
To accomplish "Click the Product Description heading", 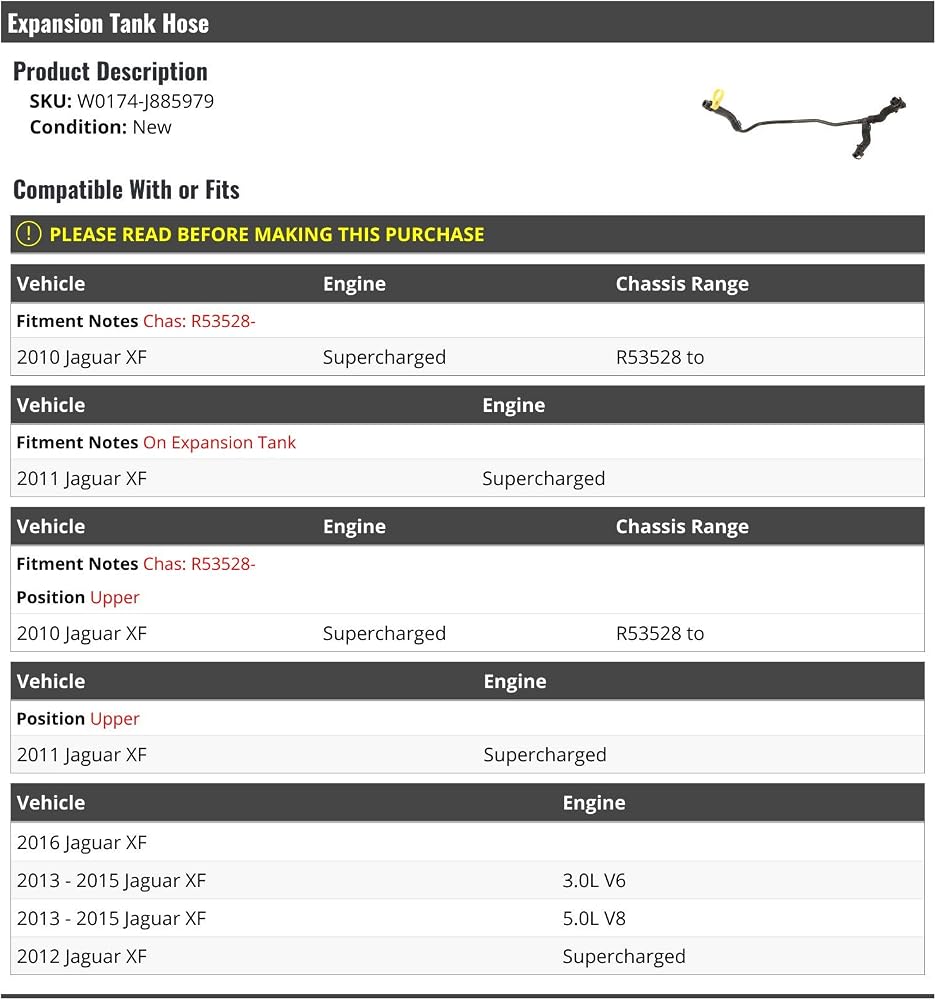I will [110, 71].
